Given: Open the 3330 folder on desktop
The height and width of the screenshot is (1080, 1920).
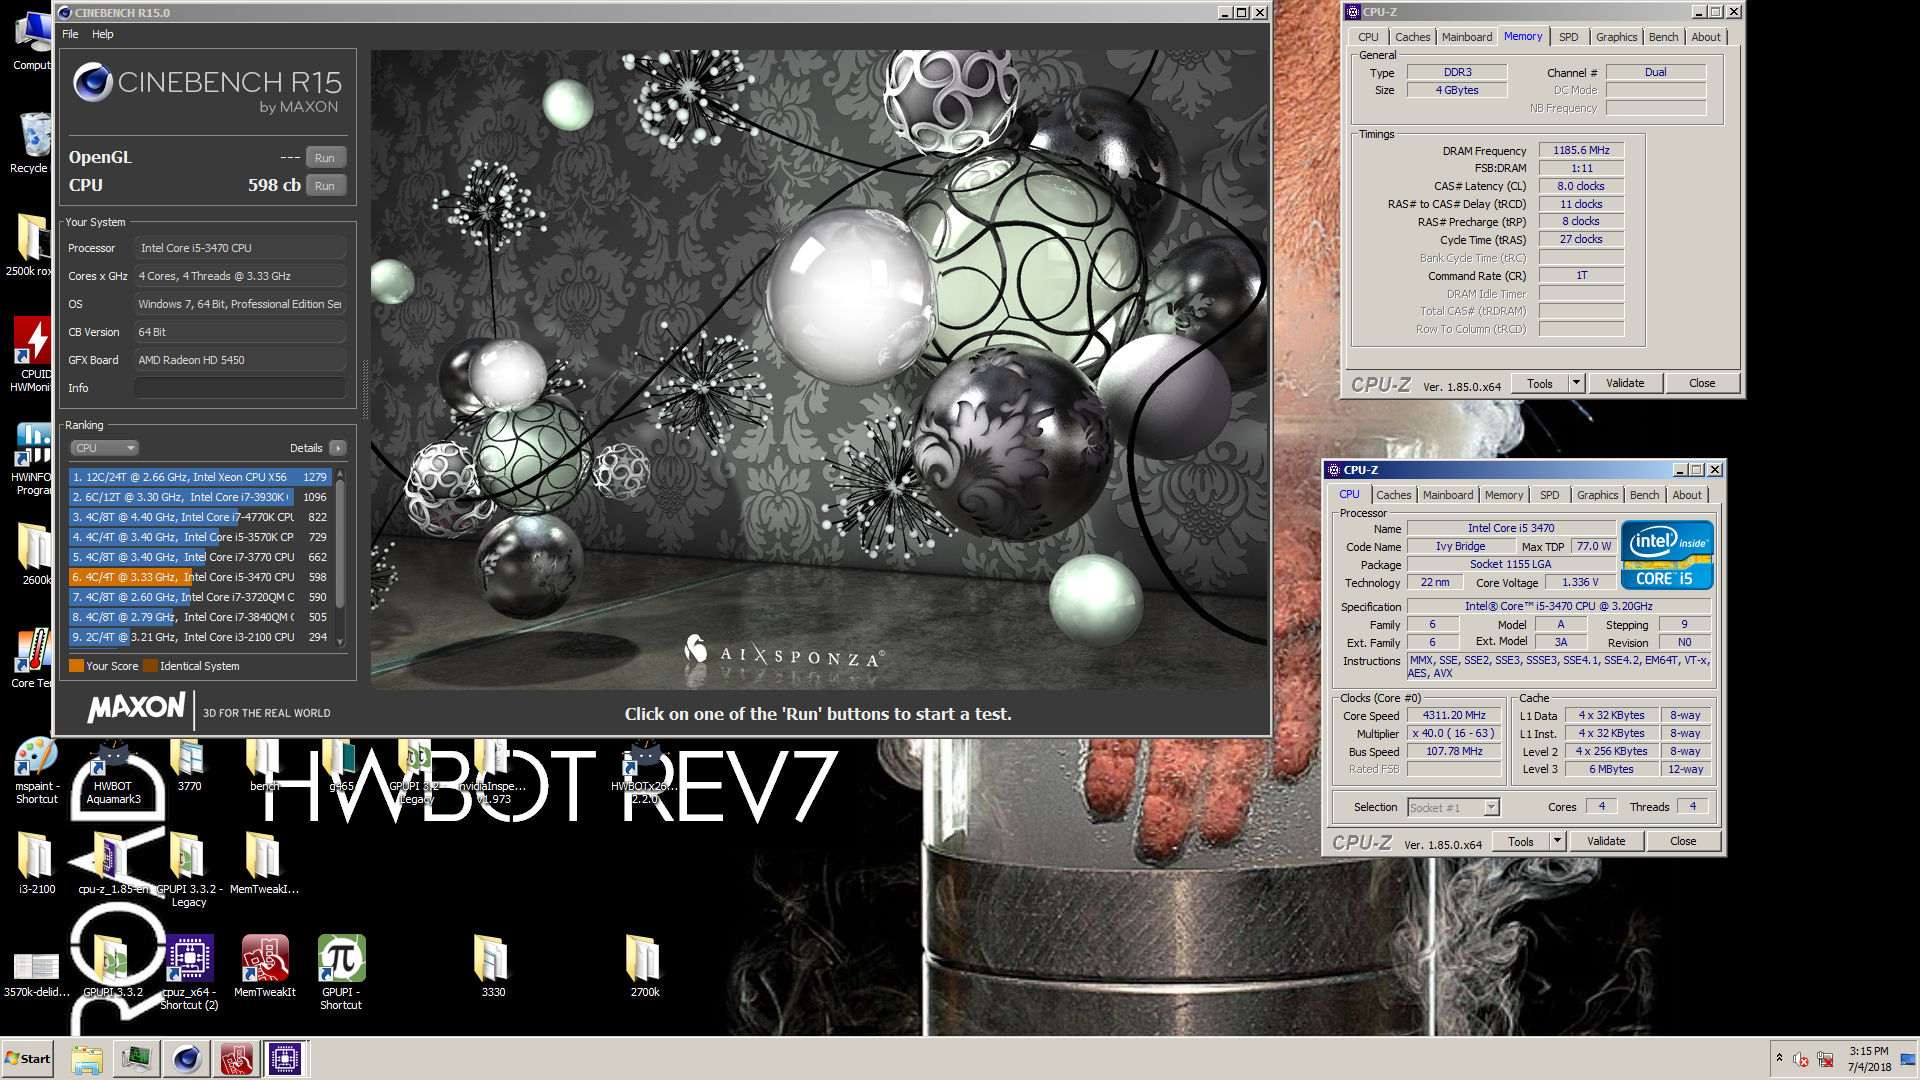Looking at the screenshot, I should [492, 966].
